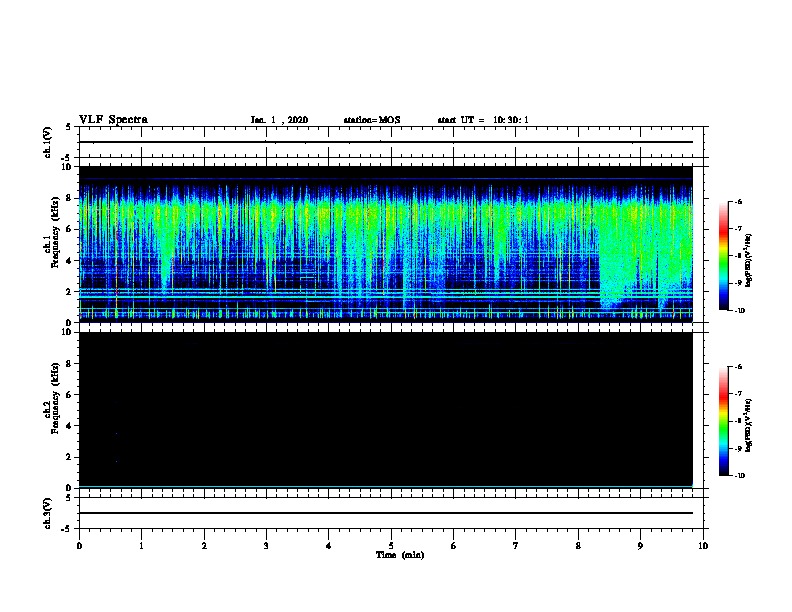Screen dimensions: 792x612
Task: Click the "Time (min)" axis label
Action: (400, 555)
